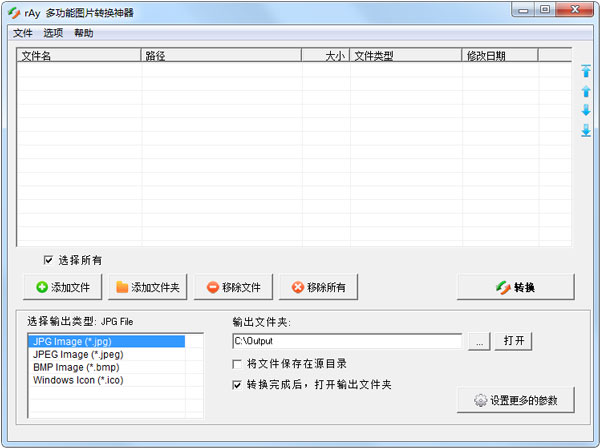Move selected file down one position arrow

pos(586,110)
